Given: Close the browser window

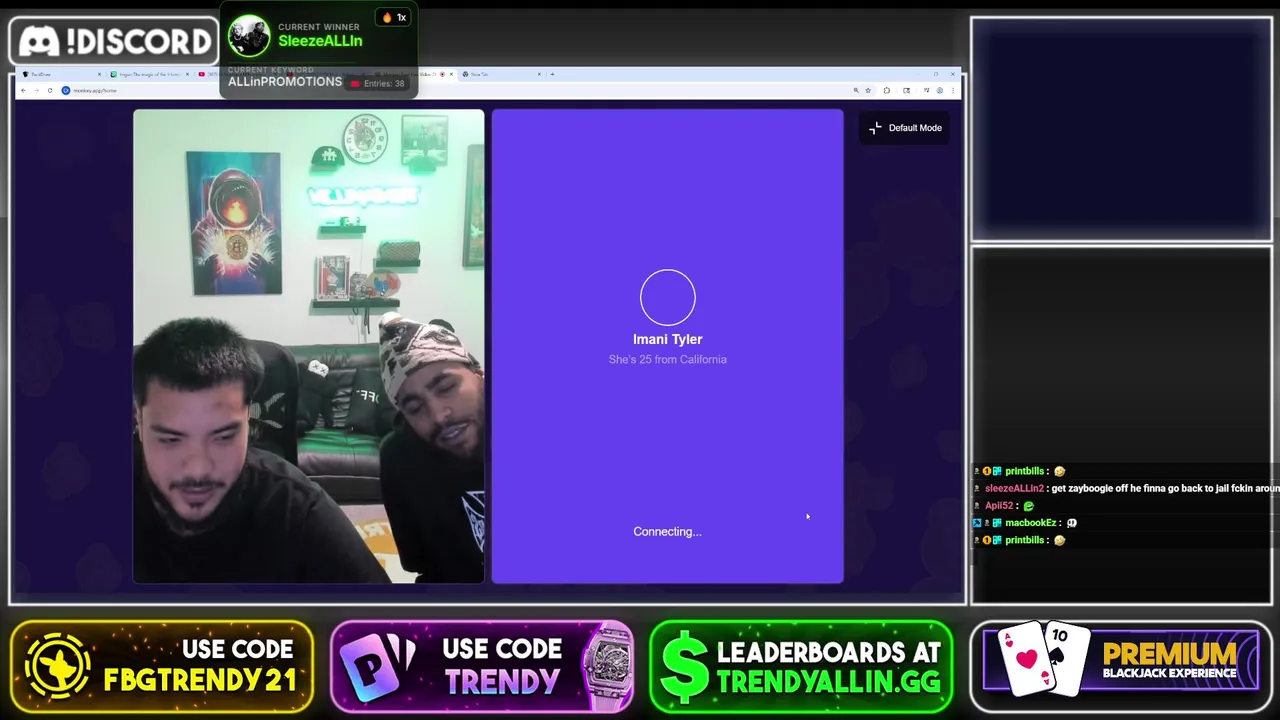Looking at the screenshot, I should [952, 74].
